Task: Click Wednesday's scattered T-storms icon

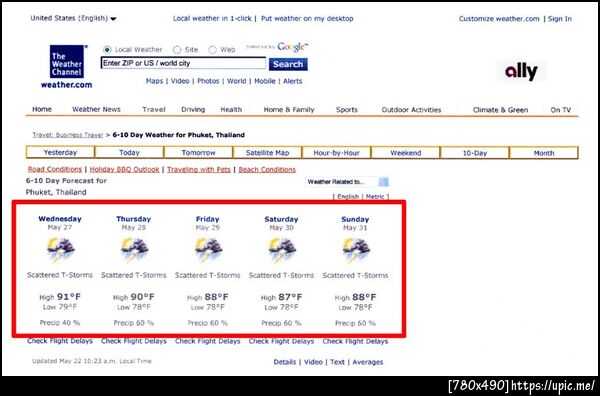Action: coord(60,249)
